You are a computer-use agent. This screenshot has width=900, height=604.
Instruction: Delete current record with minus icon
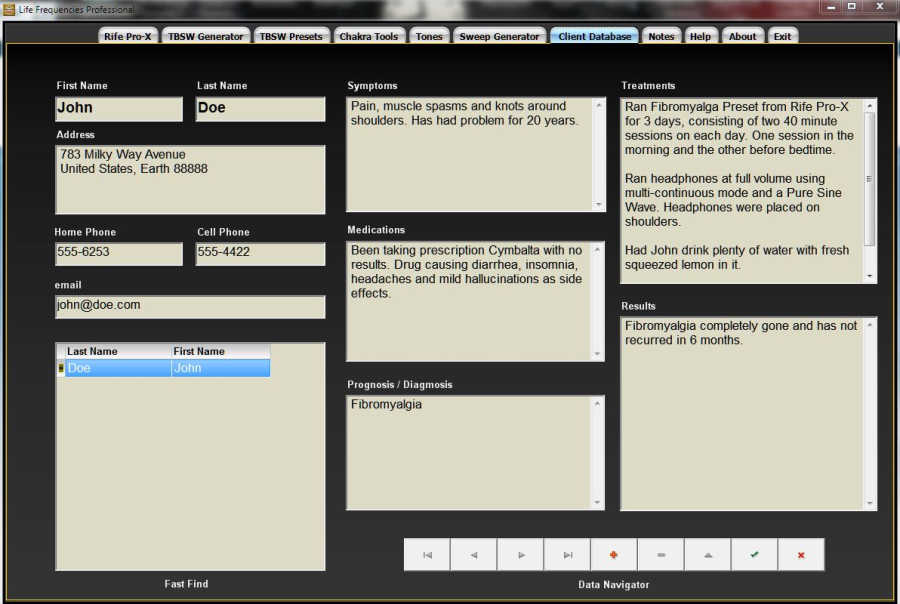[661, 555]
